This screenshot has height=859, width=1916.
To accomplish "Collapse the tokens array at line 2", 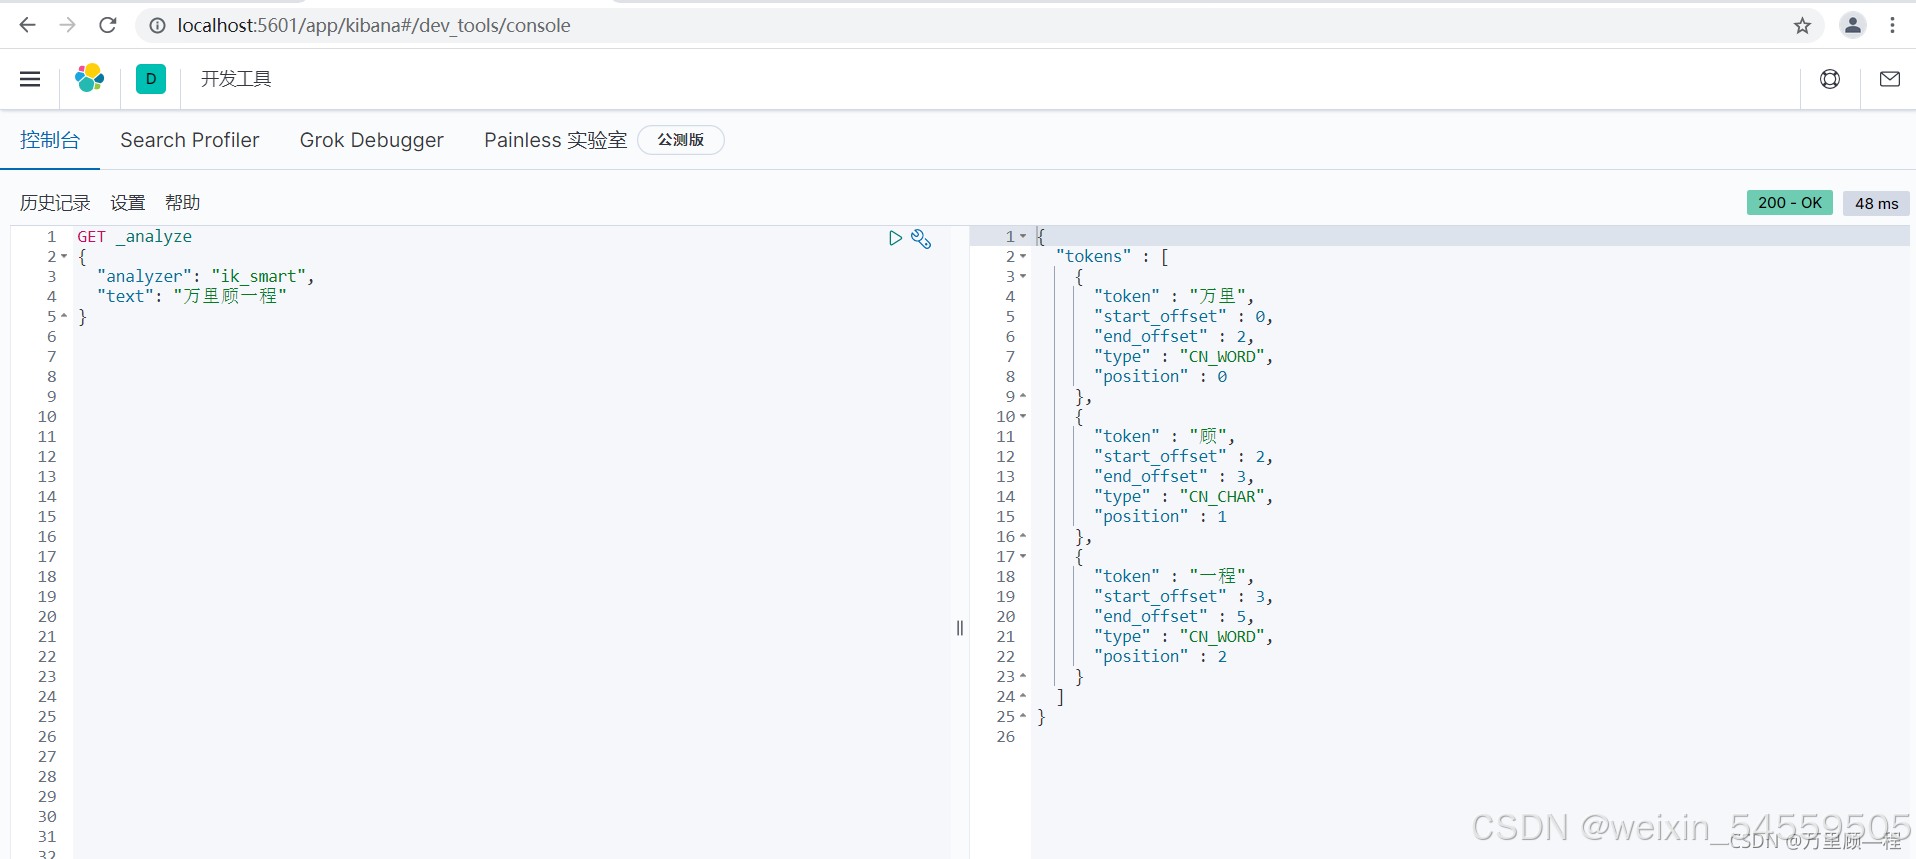I will pyautogui.click(x=1023, y=257).
